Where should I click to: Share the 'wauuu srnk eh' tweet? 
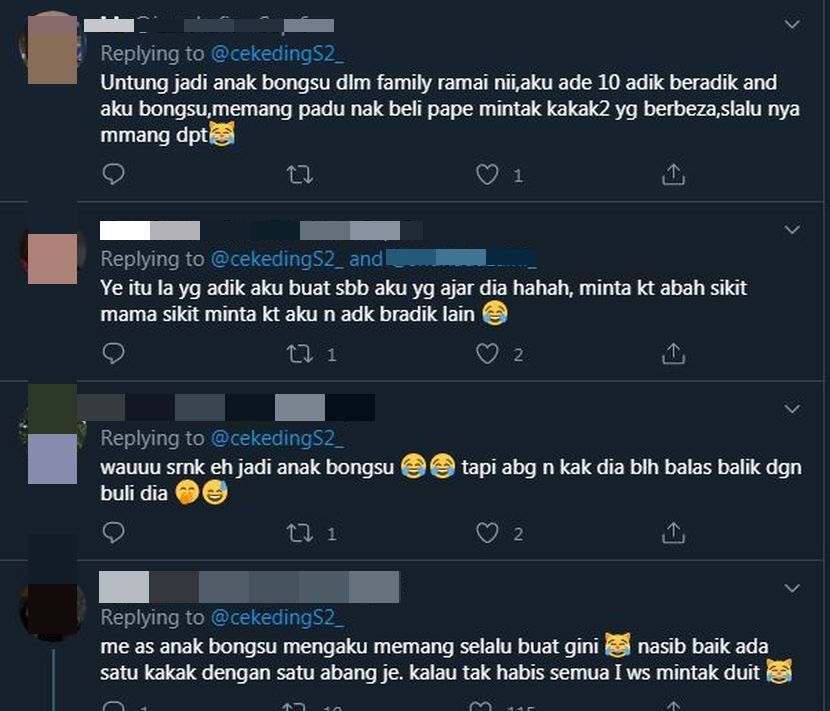click(x=673, y=533)
